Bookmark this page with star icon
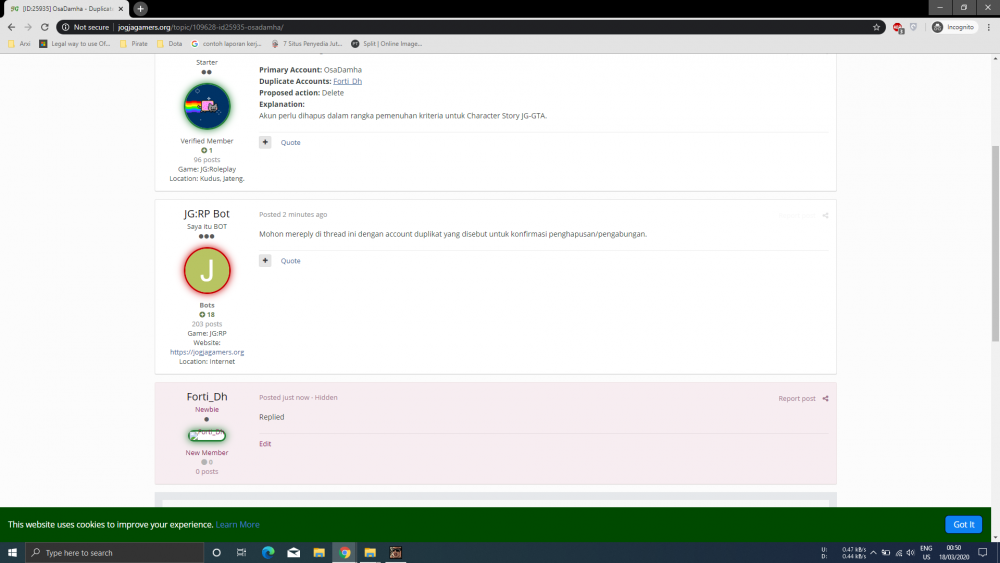 click(x=876, y=27)
